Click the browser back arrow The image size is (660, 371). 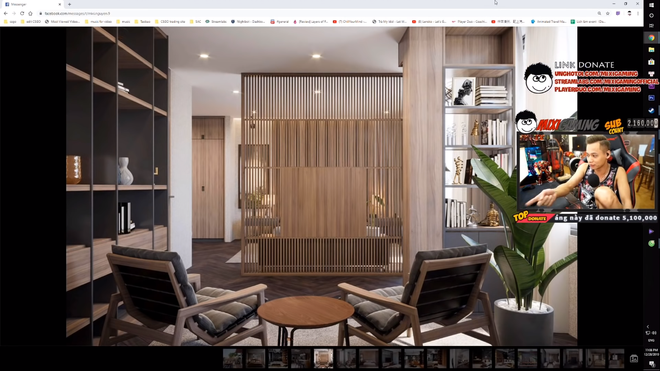coord(5,13)
